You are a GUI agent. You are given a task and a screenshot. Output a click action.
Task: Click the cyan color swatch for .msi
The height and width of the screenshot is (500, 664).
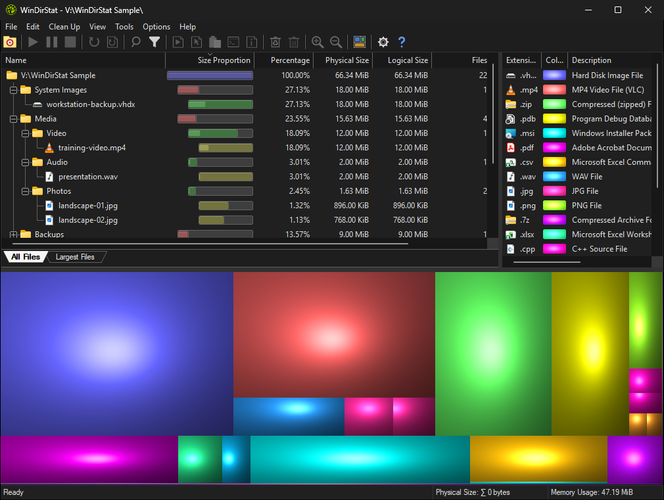tap(554, 133)
